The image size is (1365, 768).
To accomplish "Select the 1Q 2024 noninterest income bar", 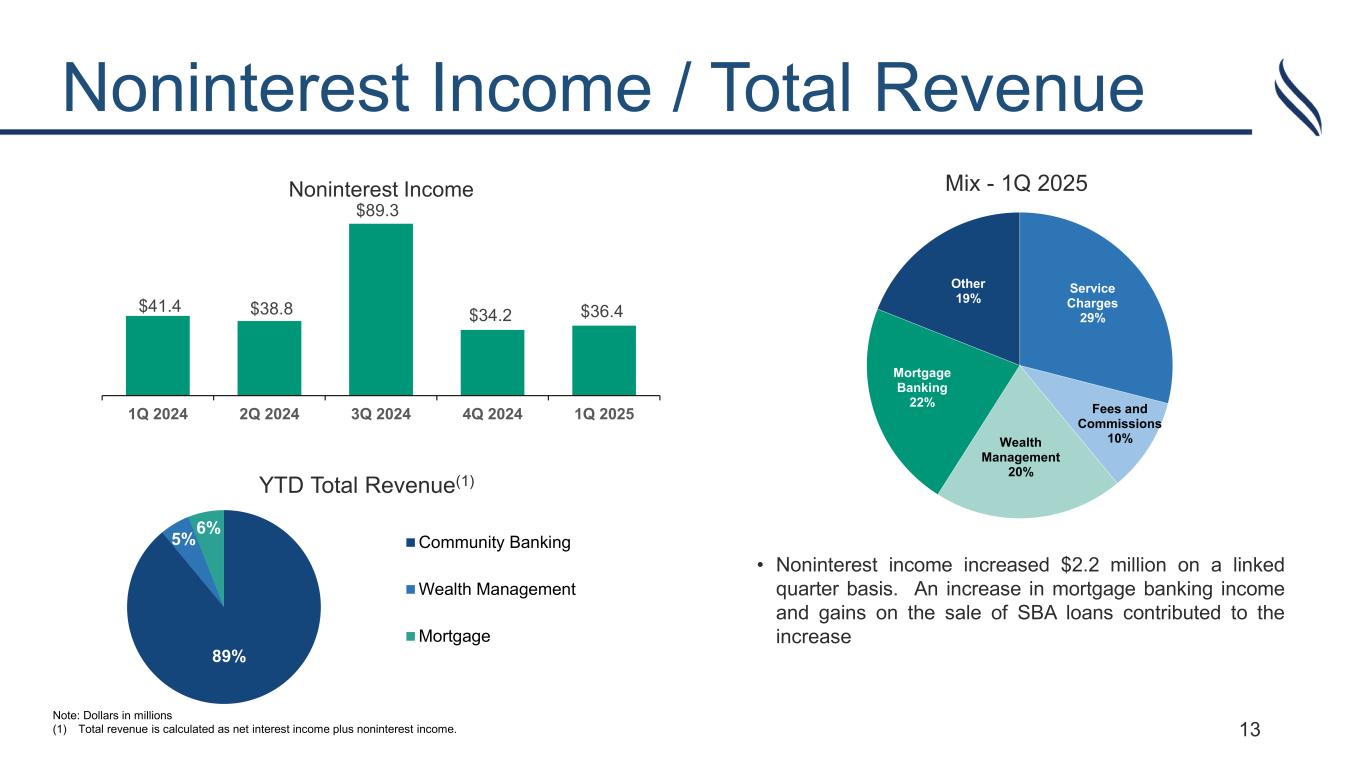I will tap(157, 355).
